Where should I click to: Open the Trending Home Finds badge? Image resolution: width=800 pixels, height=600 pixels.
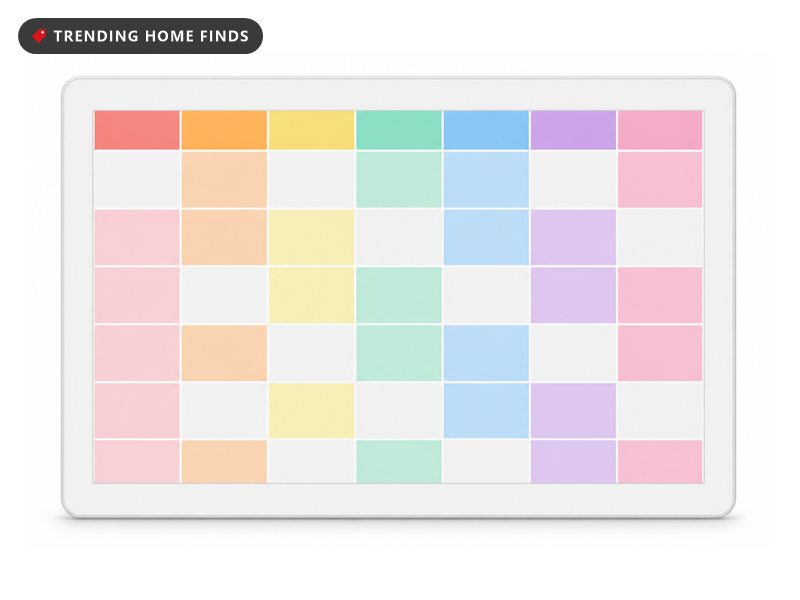140,36
